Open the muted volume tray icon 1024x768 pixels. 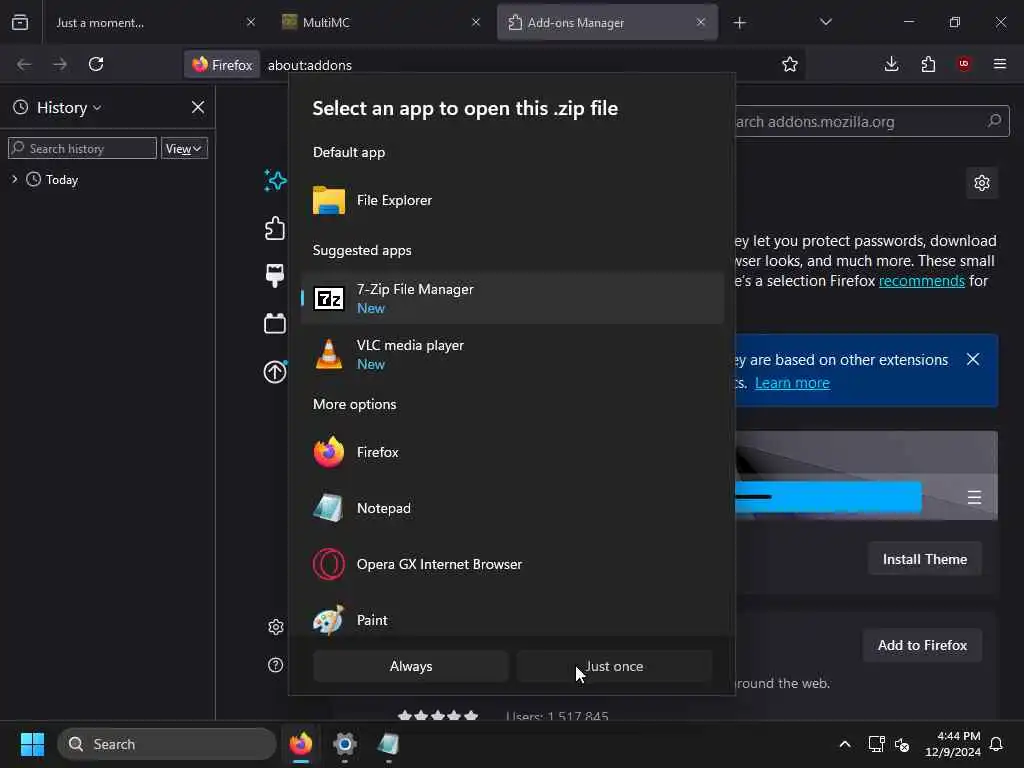click(x=902, y=744)
